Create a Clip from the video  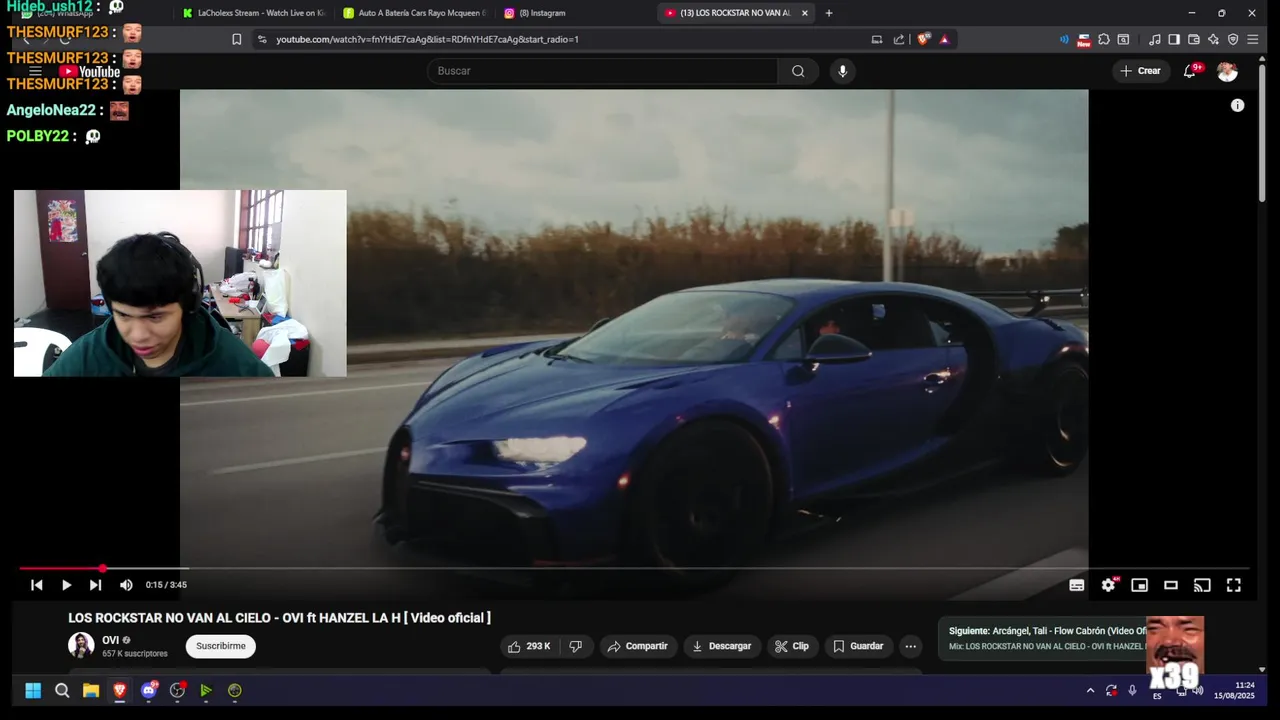coord(791,646)
